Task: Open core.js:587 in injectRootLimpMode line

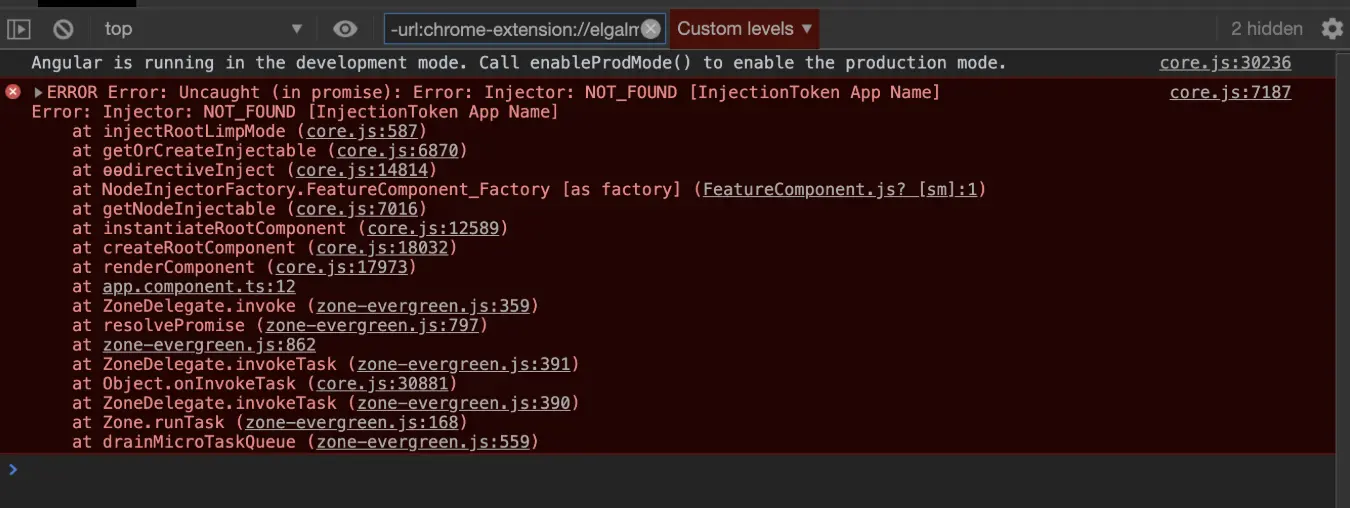Action: click(366, 131)
